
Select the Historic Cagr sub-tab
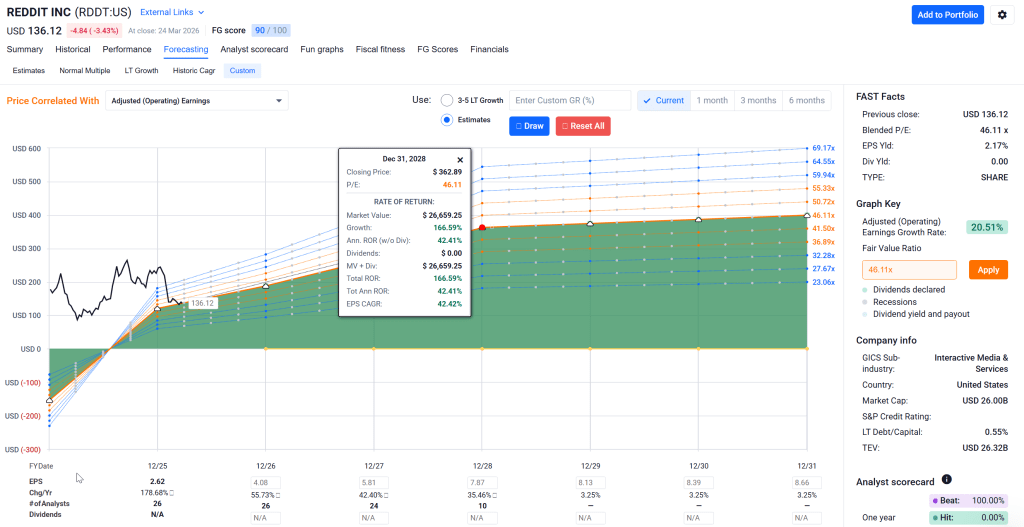pos(194,71)
